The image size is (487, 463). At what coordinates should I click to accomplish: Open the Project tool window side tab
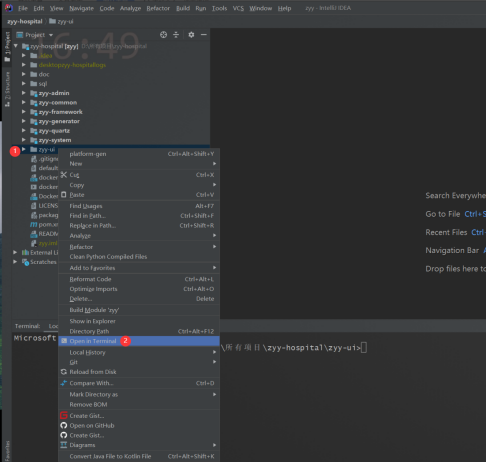coord(7,47)
